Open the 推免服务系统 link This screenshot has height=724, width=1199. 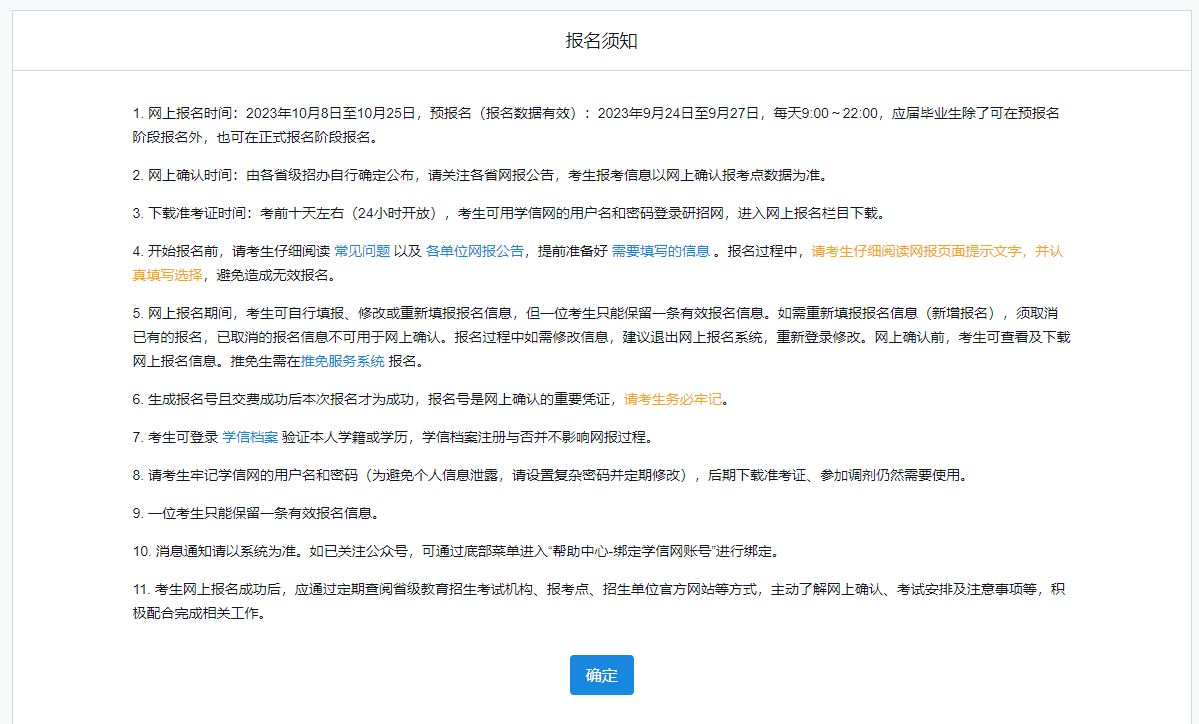(343, 361)
